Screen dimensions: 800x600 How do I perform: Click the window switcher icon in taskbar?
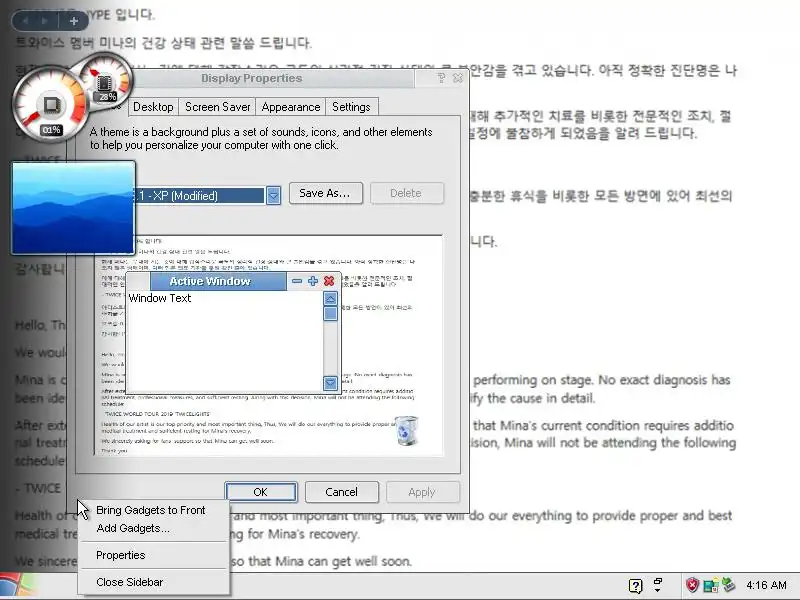(x=658, y=585)
